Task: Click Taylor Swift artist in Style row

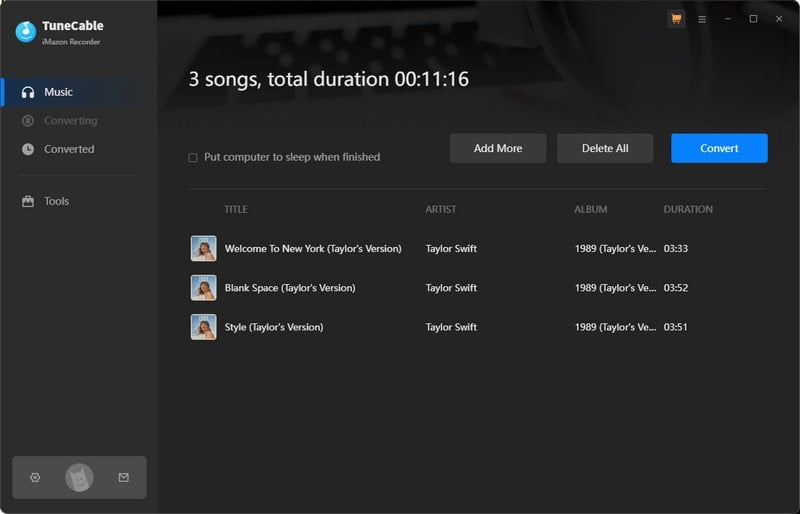Action: [452, 327]
